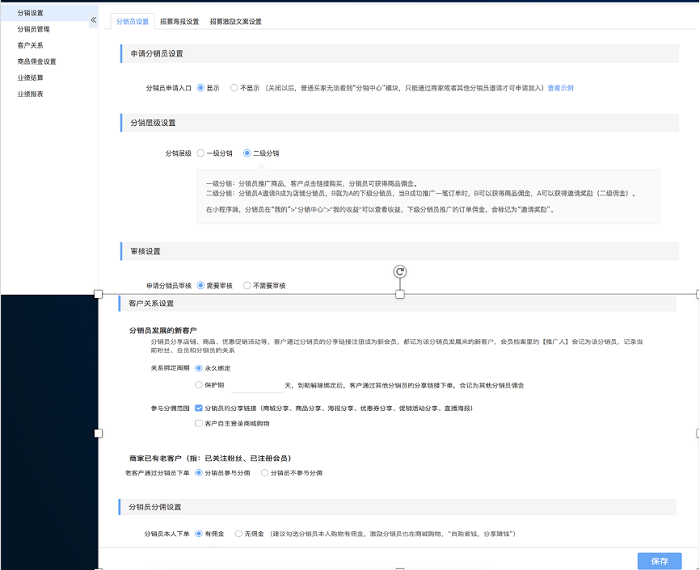Uncheck 分销员的分享链接 checkbox
The width and height of the screenshot is (700, 570).
coord(199,408)
